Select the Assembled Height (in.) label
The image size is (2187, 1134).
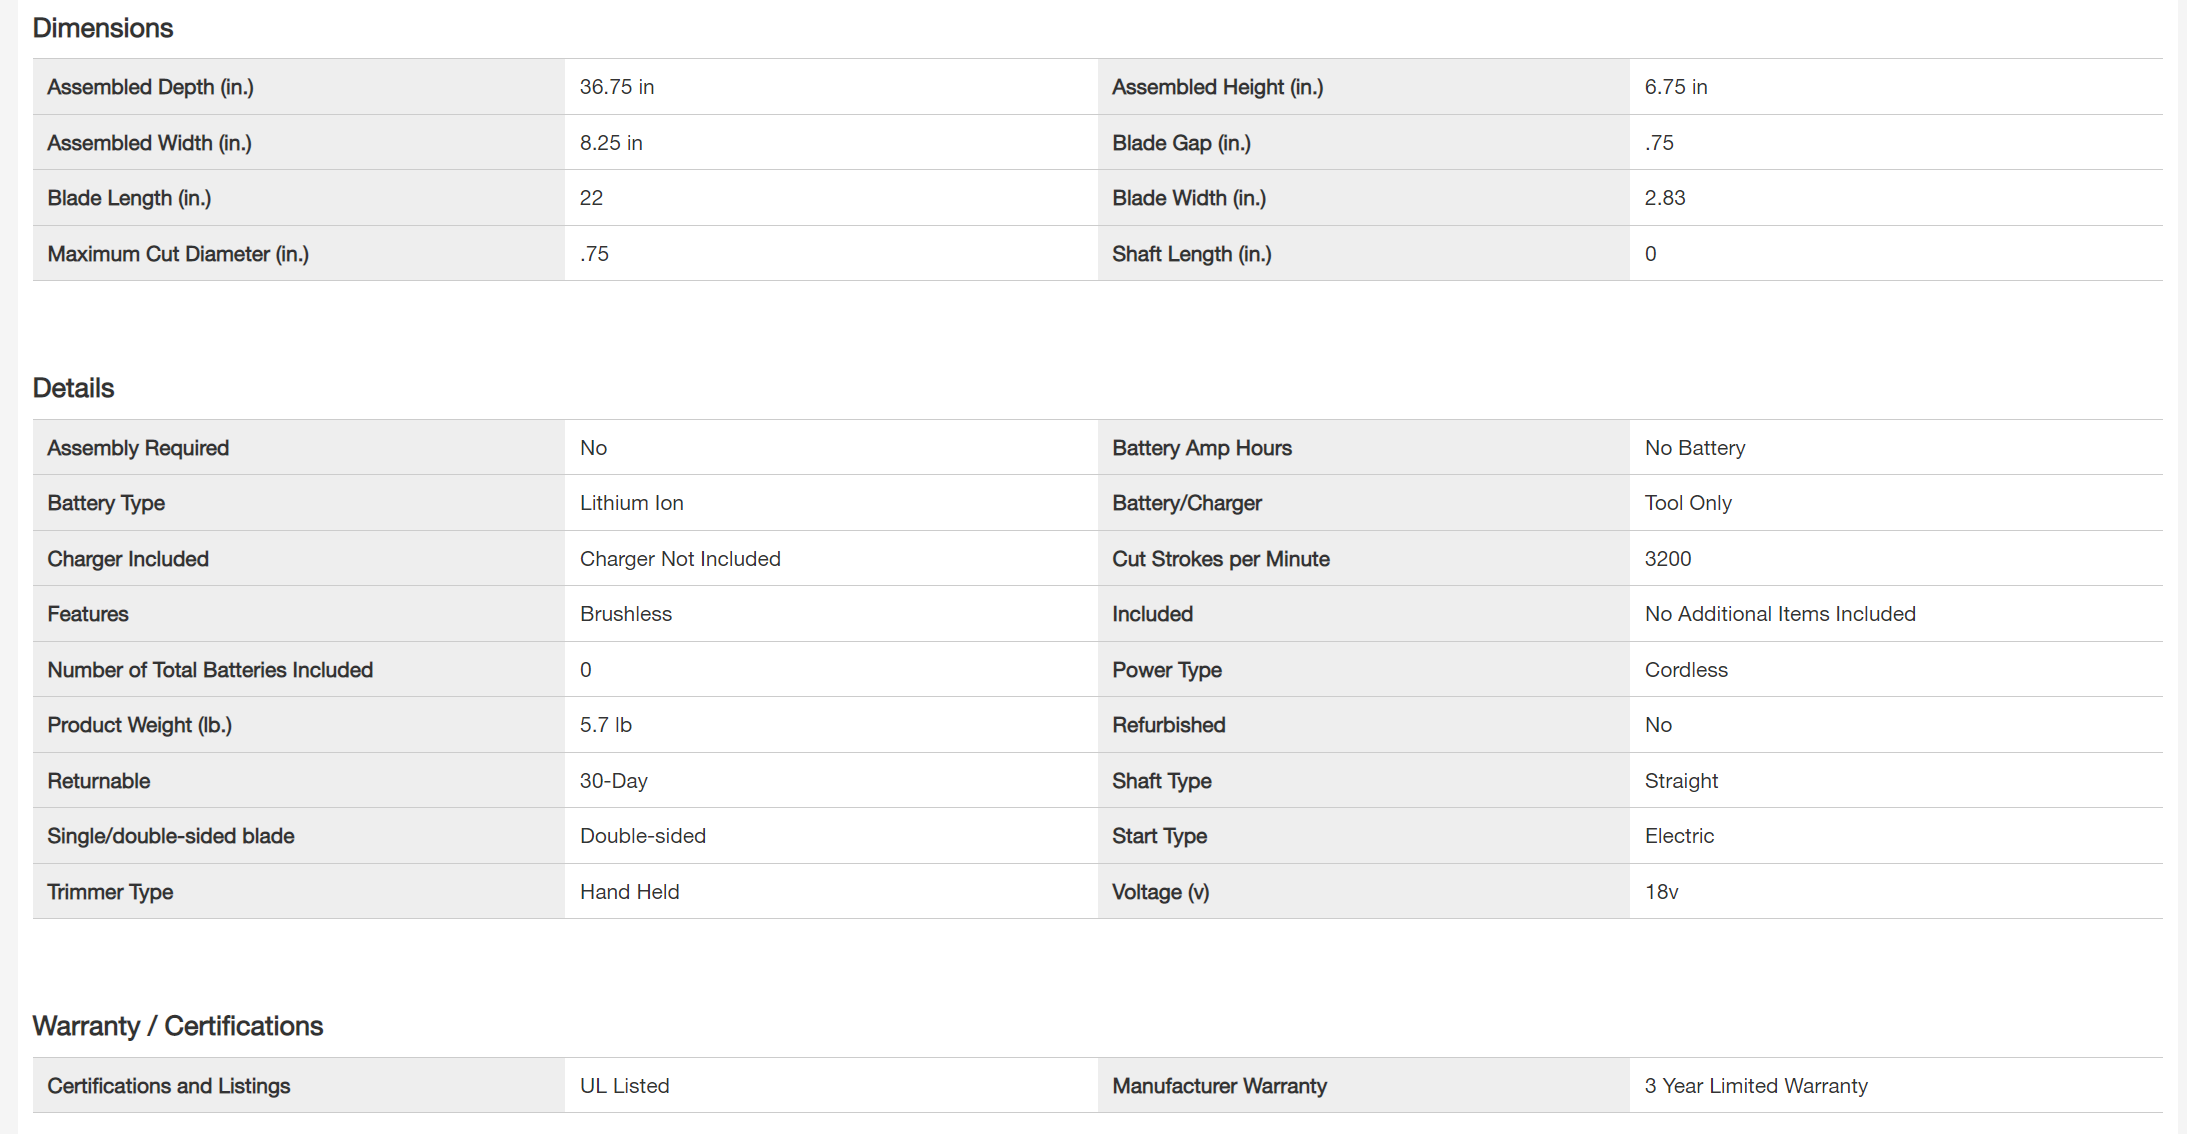[x=1217, y=87]
